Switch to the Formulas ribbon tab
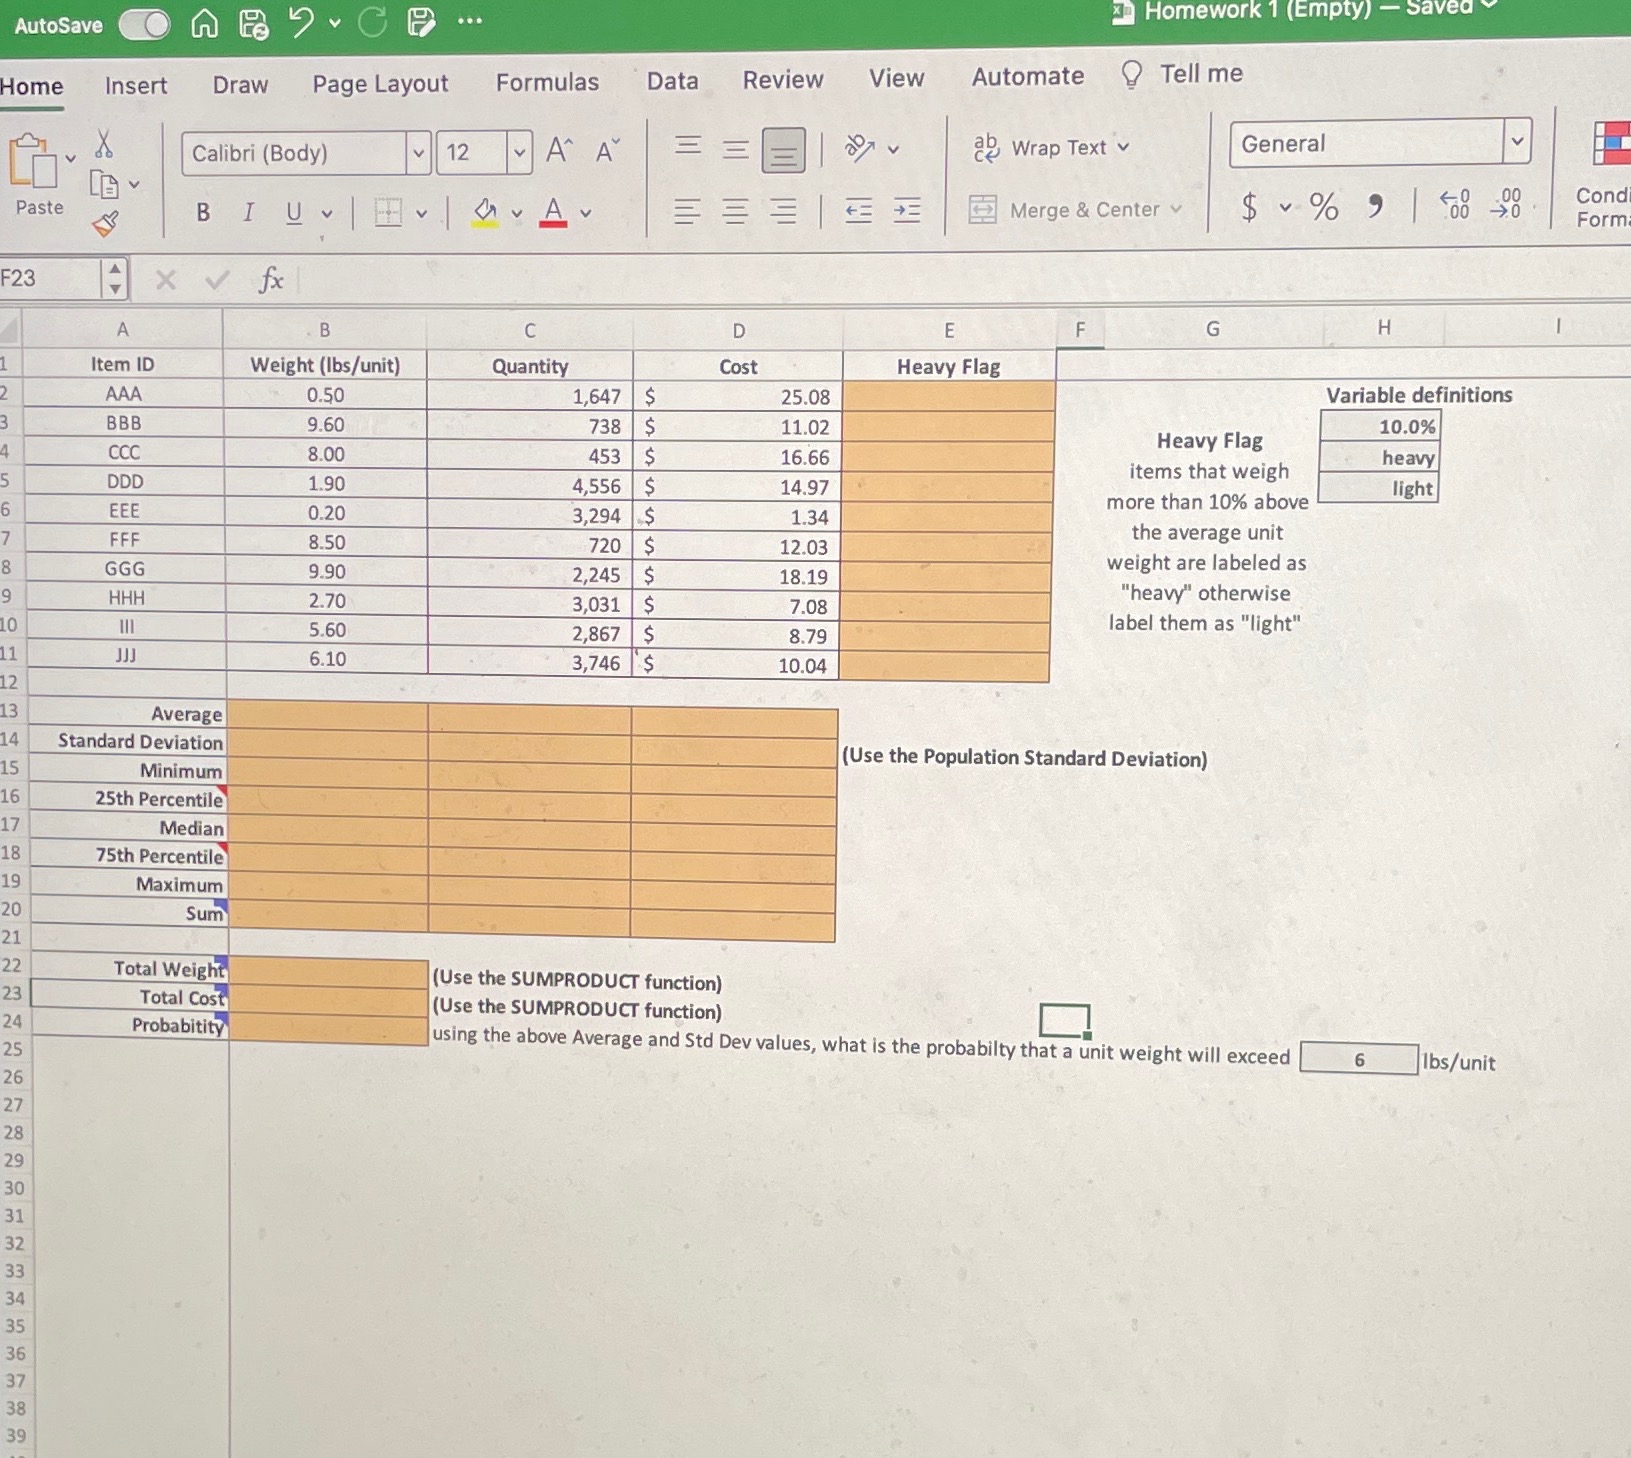This screenshot has width=1631, height=1458. [546, 82]
